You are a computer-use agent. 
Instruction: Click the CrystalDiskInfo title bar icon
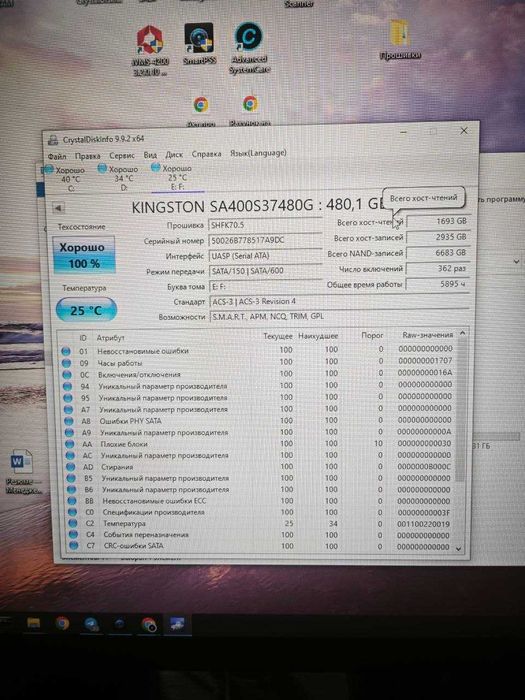click(53, 140)
